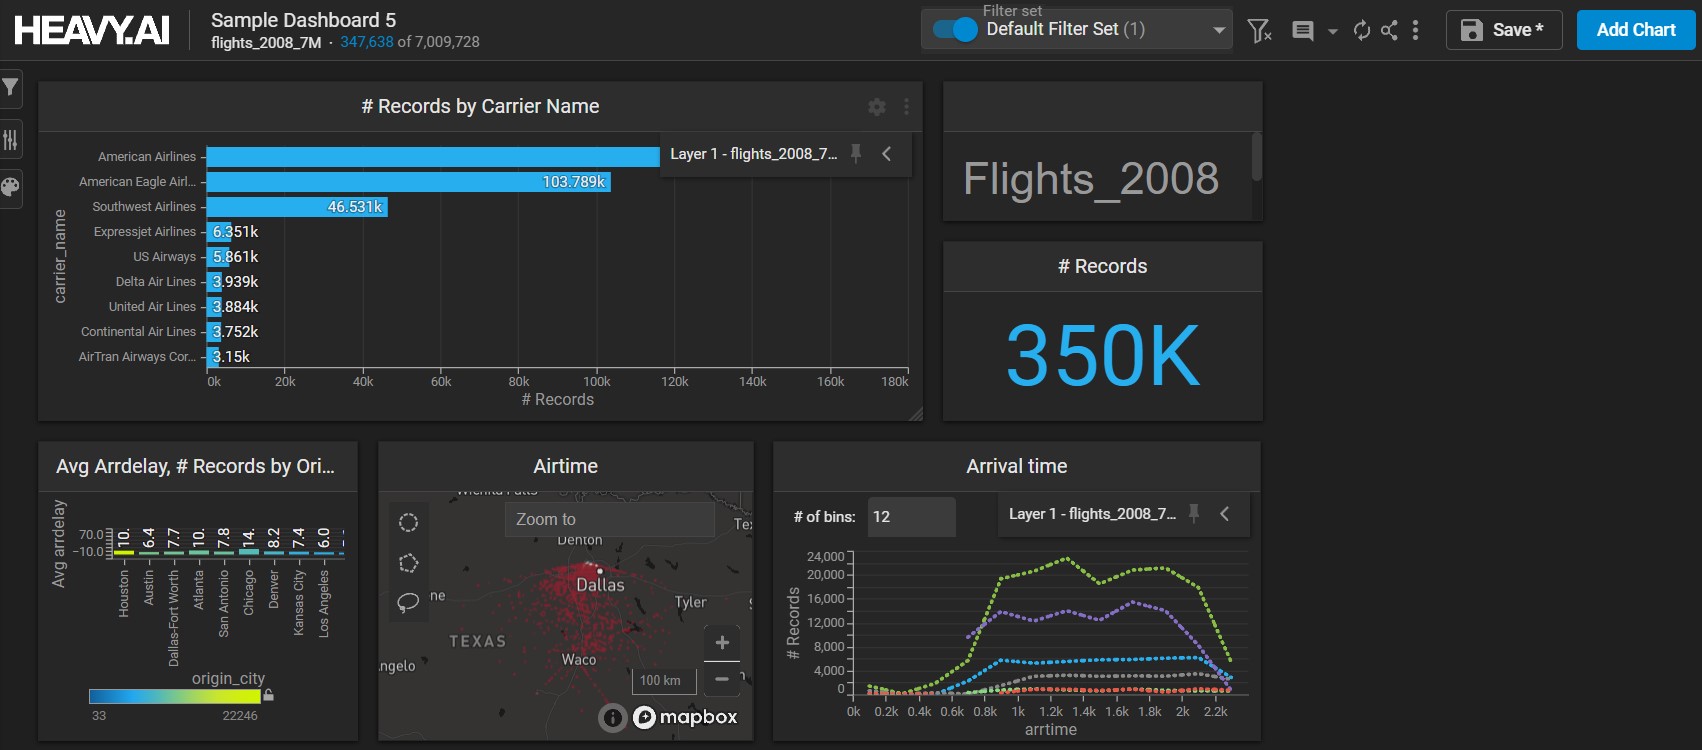1702x750 pixels.
Task: Toggle the Default Filter Set switch
Action: point(955,30)
